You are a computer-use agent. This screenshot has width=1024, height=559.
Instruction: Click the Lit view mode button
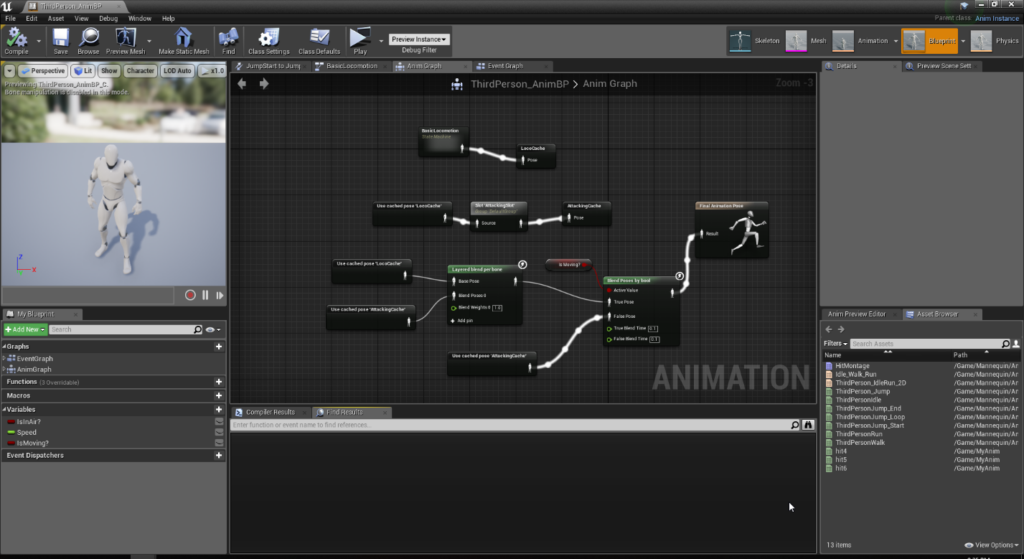click(x=84, y=71)
